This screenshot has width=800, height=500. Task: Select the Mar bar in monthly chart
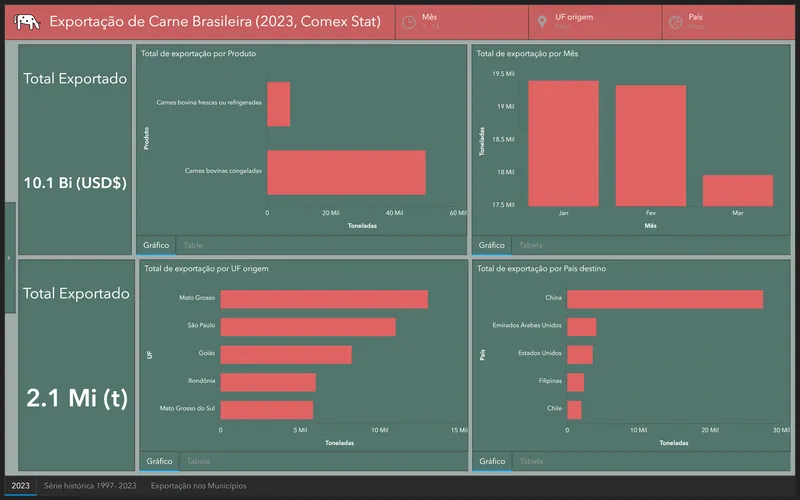(738, 191)
